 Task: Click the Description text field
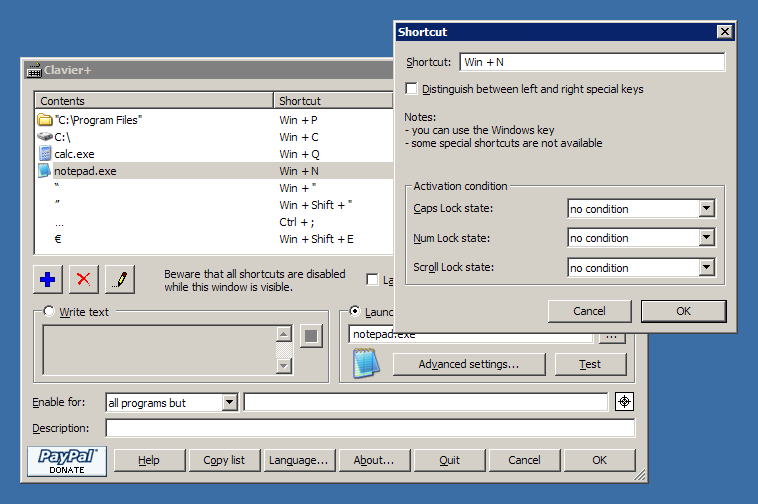[369, 428]
